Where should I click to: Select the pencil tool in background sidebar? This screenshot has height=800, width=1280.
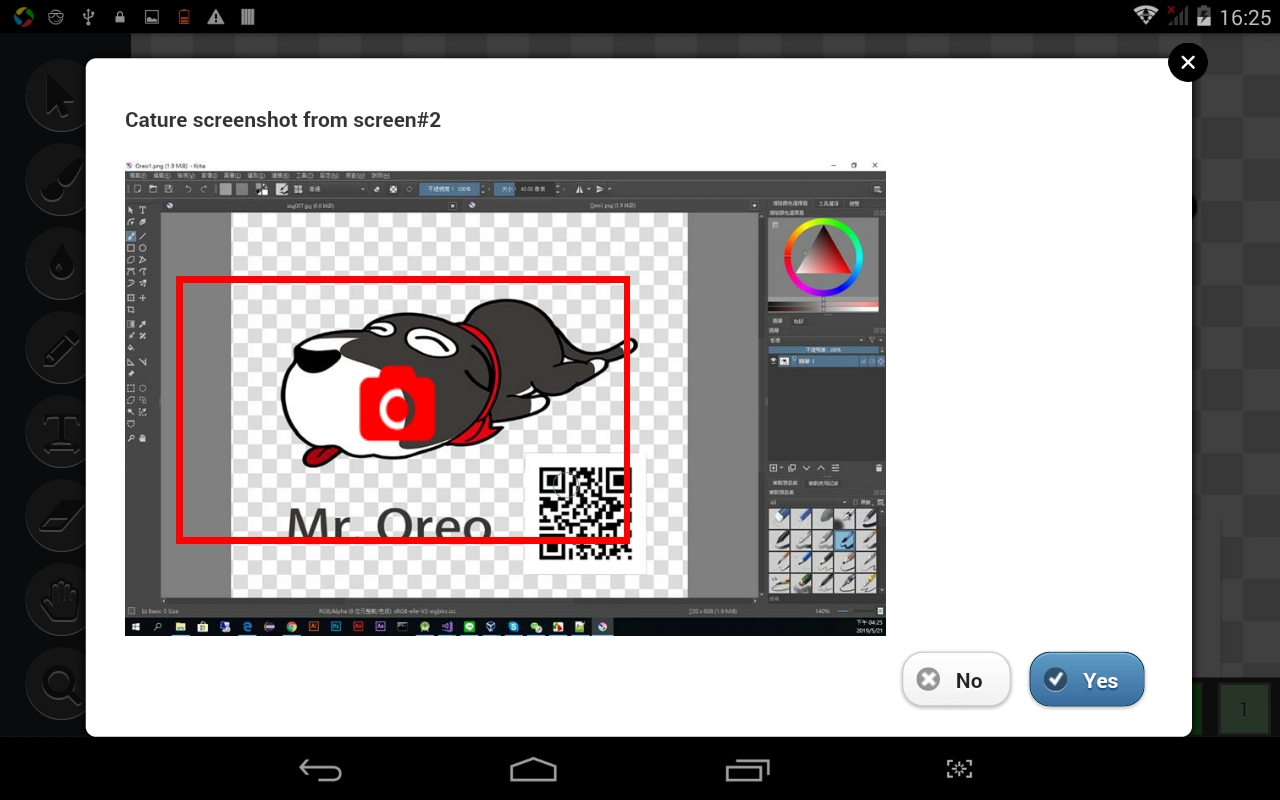pyautogui.click(x=60, y=349)
